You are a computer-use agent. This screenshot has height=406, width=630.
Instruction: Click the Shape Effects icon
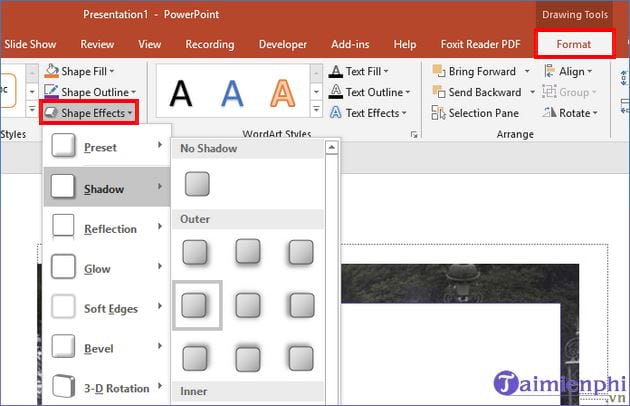51,113
